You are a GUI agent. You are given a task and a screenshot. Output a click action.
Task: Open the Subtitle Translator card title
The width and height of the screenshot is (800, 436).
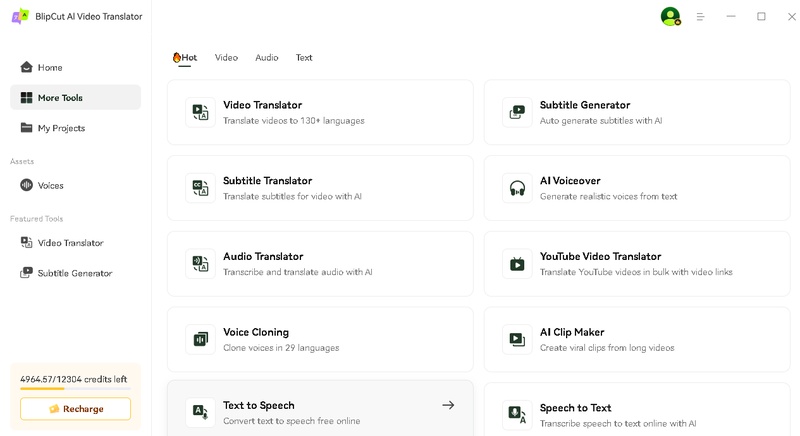coord(267,181)
